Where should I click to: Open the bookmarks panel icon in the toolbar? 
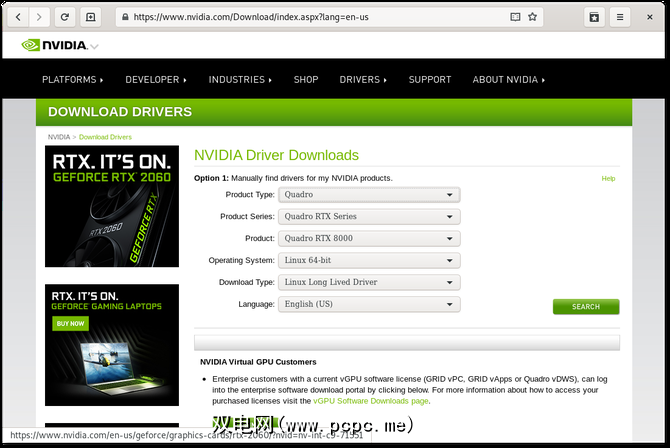(594, 17)
